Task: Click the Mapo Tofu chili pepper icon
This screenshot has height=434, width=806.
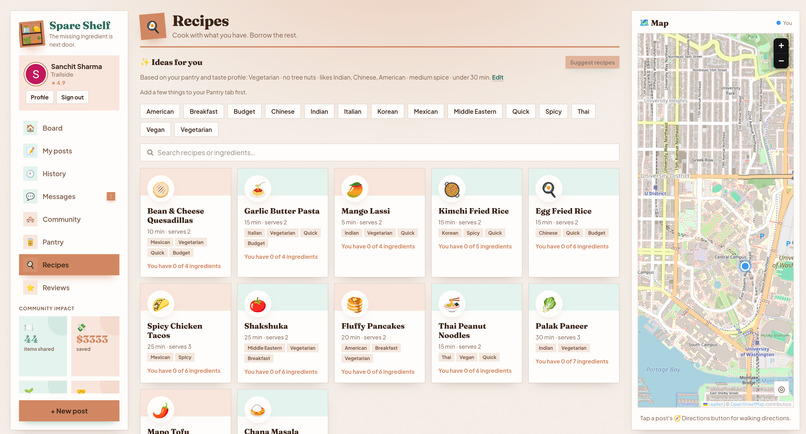Action: pyautogui.click(x=160, y=410)
